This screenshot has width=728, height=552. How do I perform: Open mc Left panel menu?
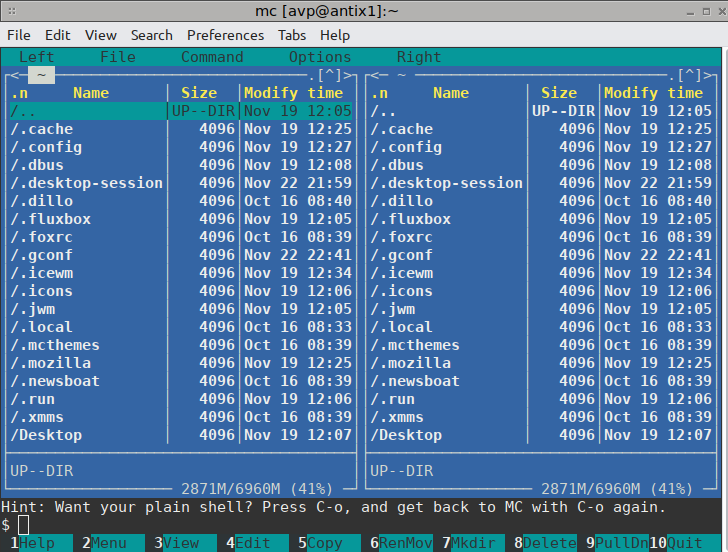[36, 57]
